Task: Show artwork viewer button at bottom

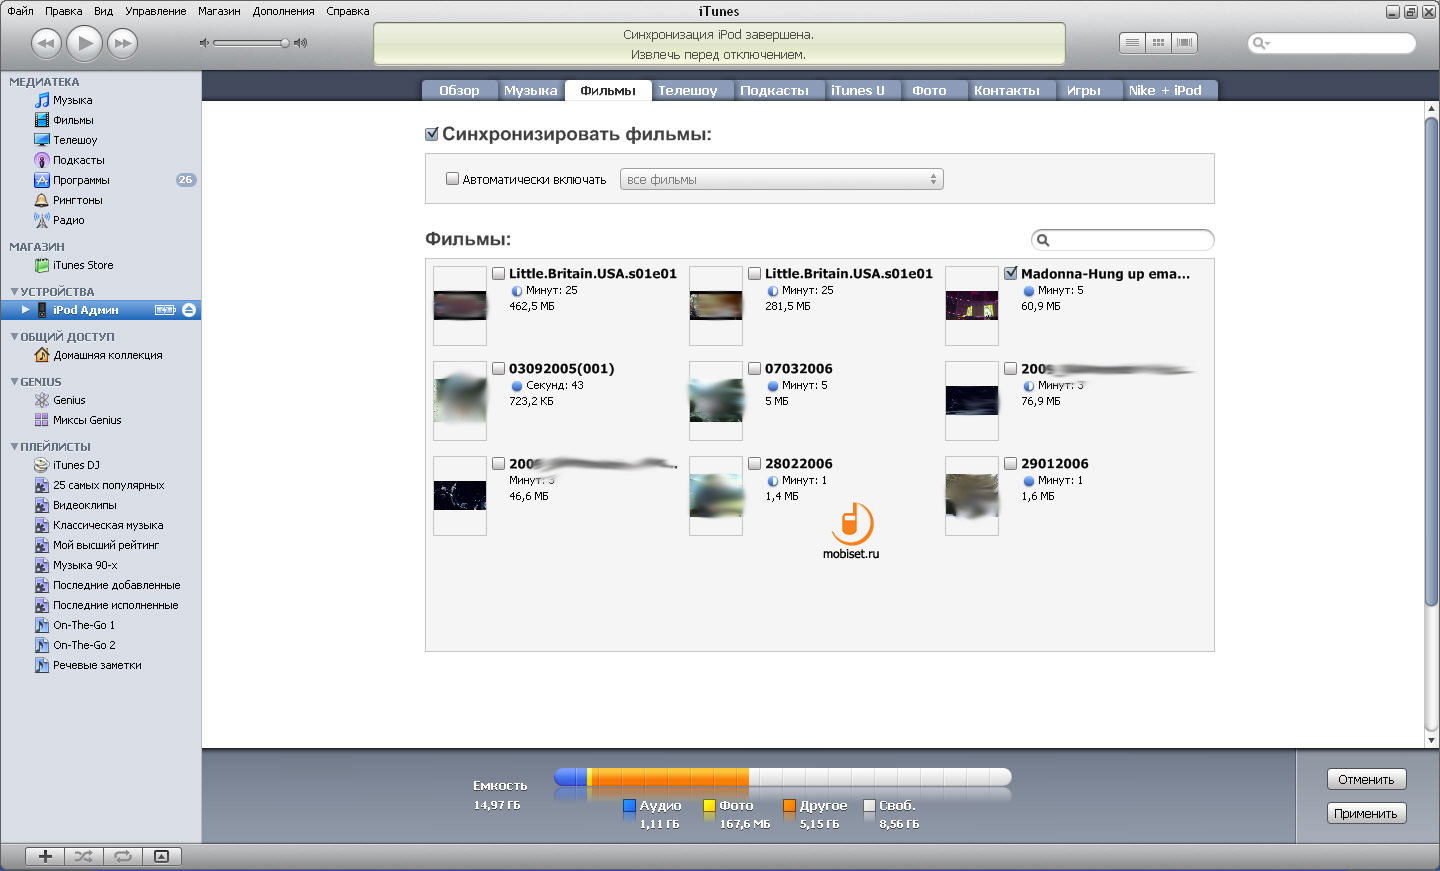Action: pos(162,856)
